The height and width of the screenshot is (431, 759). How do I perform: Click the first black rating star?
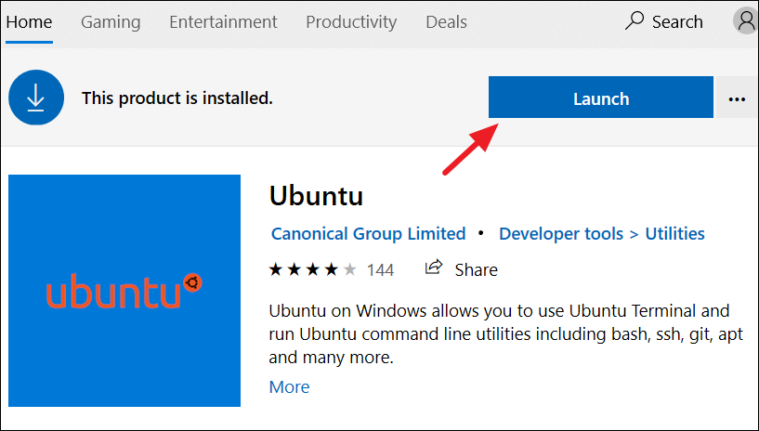click(x=276, y=269)
